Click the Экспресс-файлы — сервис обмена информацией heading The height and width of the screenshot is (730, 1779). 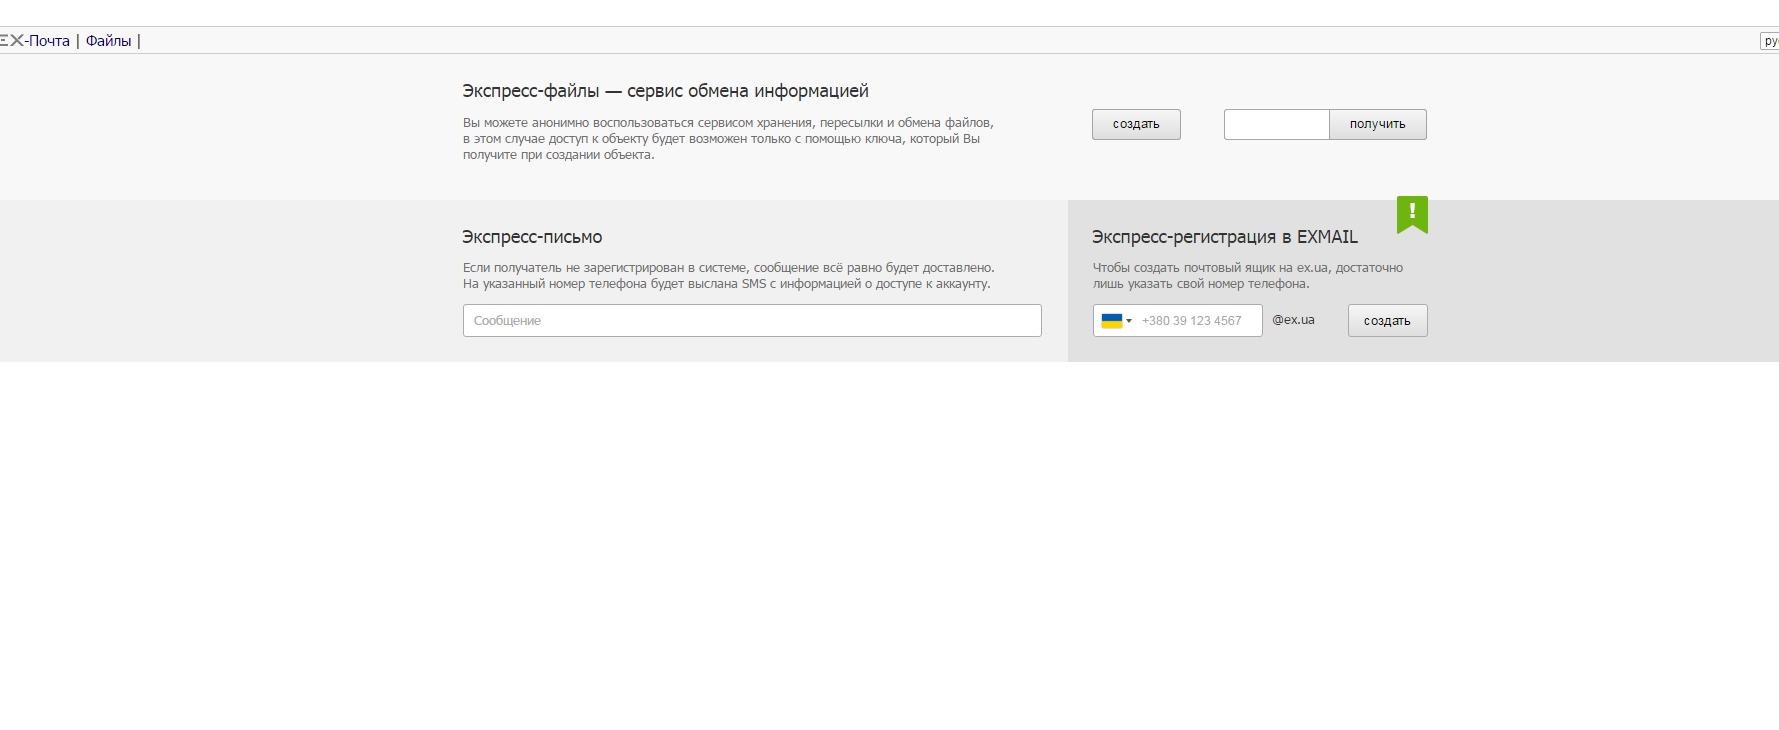(x=665, y=91)
